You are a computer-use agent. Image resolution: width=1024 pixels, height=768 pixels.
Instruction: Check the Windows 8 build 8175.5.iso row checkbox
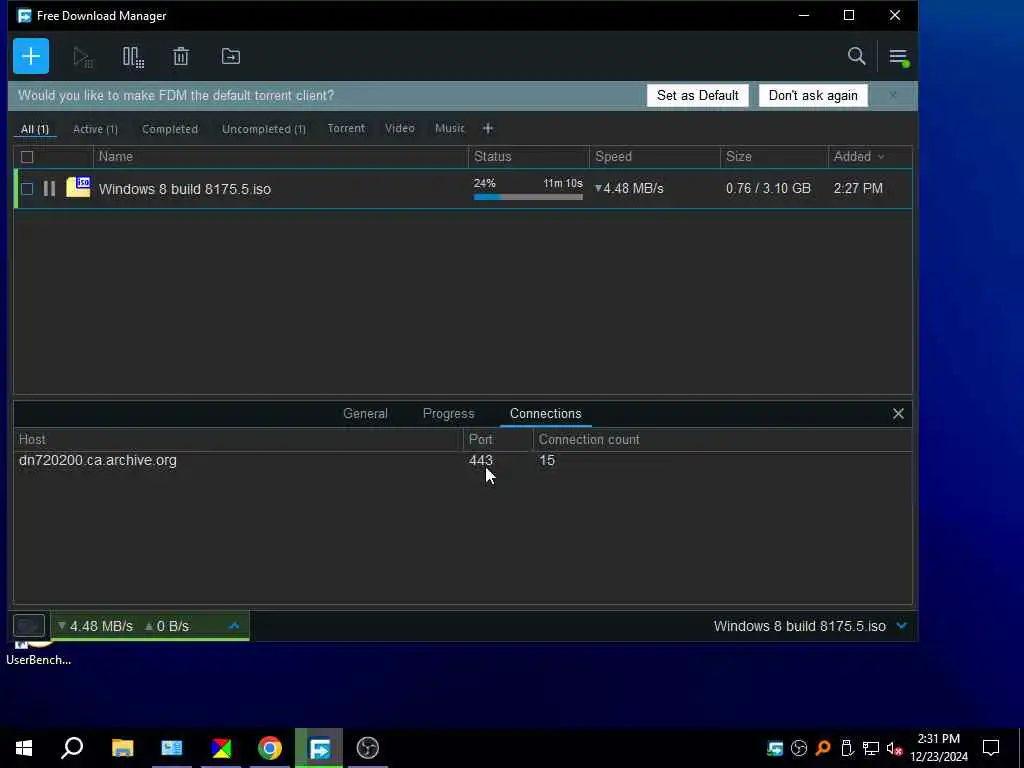pos(27,189)
